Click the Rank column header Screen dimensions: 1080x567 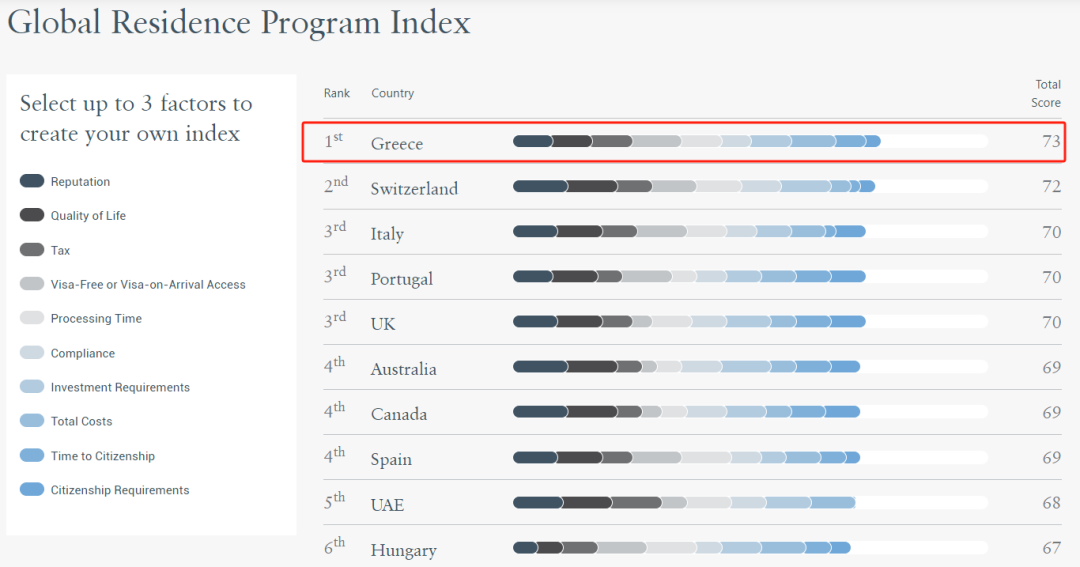click(x=337, y=93)
